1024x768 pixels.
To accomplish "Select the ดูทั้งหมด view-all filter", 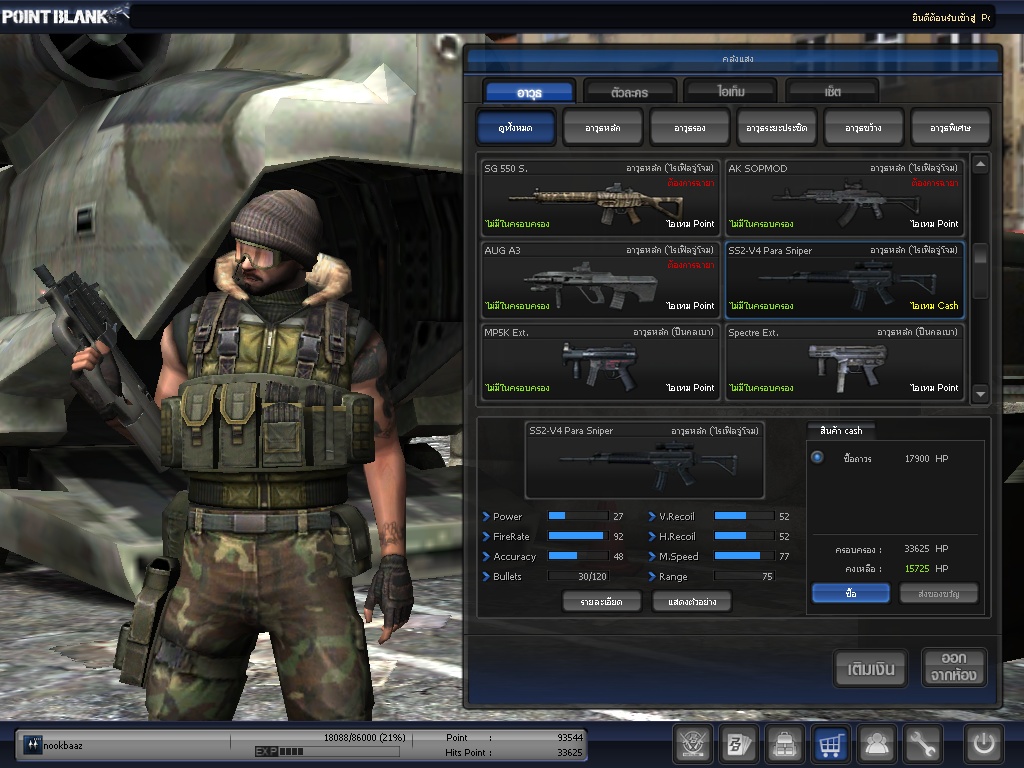I will (x=516, y=127).
